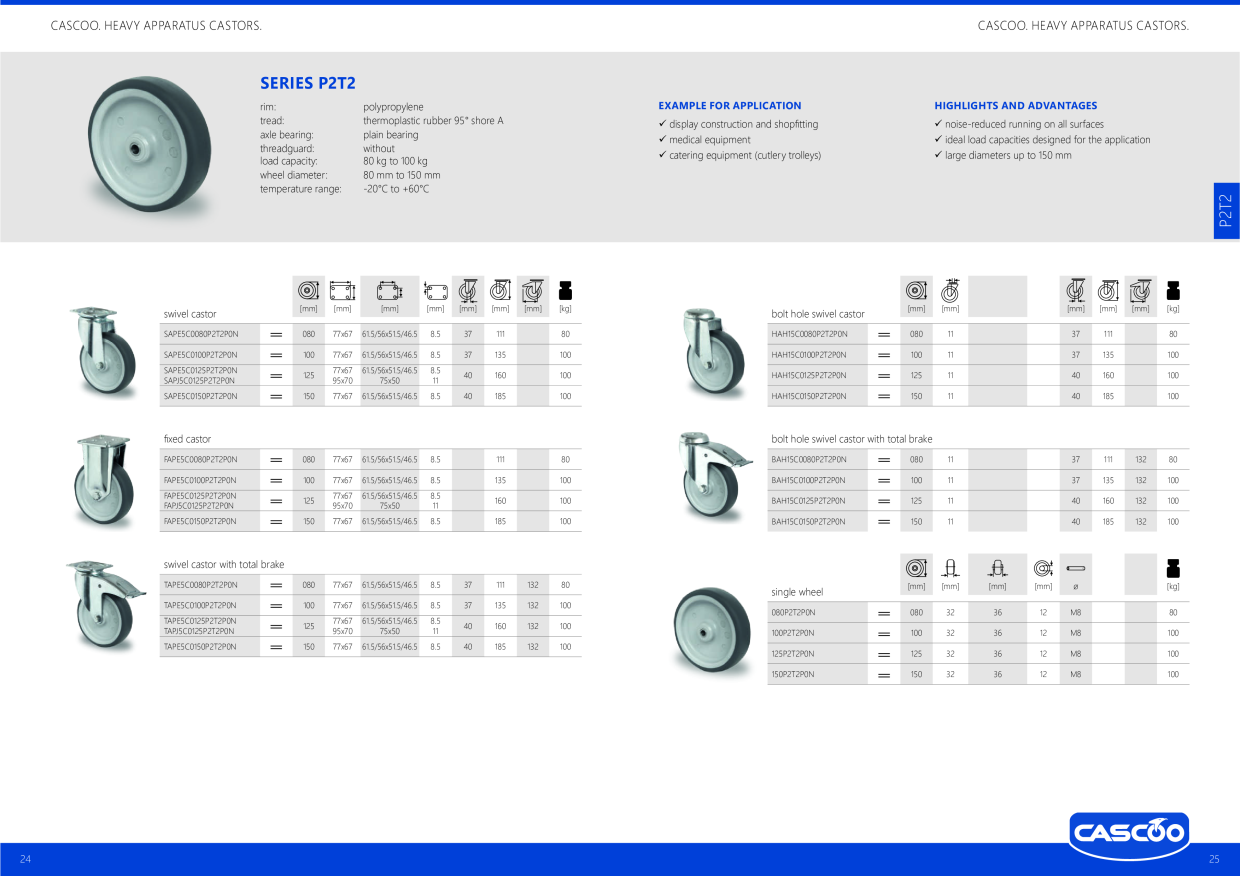Click part number 125P2T2P0N
The height and width of the screenshot is (876, 1240).
coord(793,654)
